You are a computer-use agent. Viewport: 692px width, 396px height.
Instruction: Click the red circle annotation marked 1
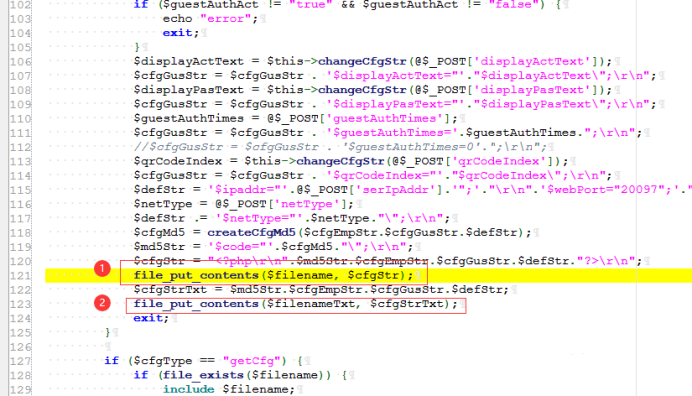[102, 268]
